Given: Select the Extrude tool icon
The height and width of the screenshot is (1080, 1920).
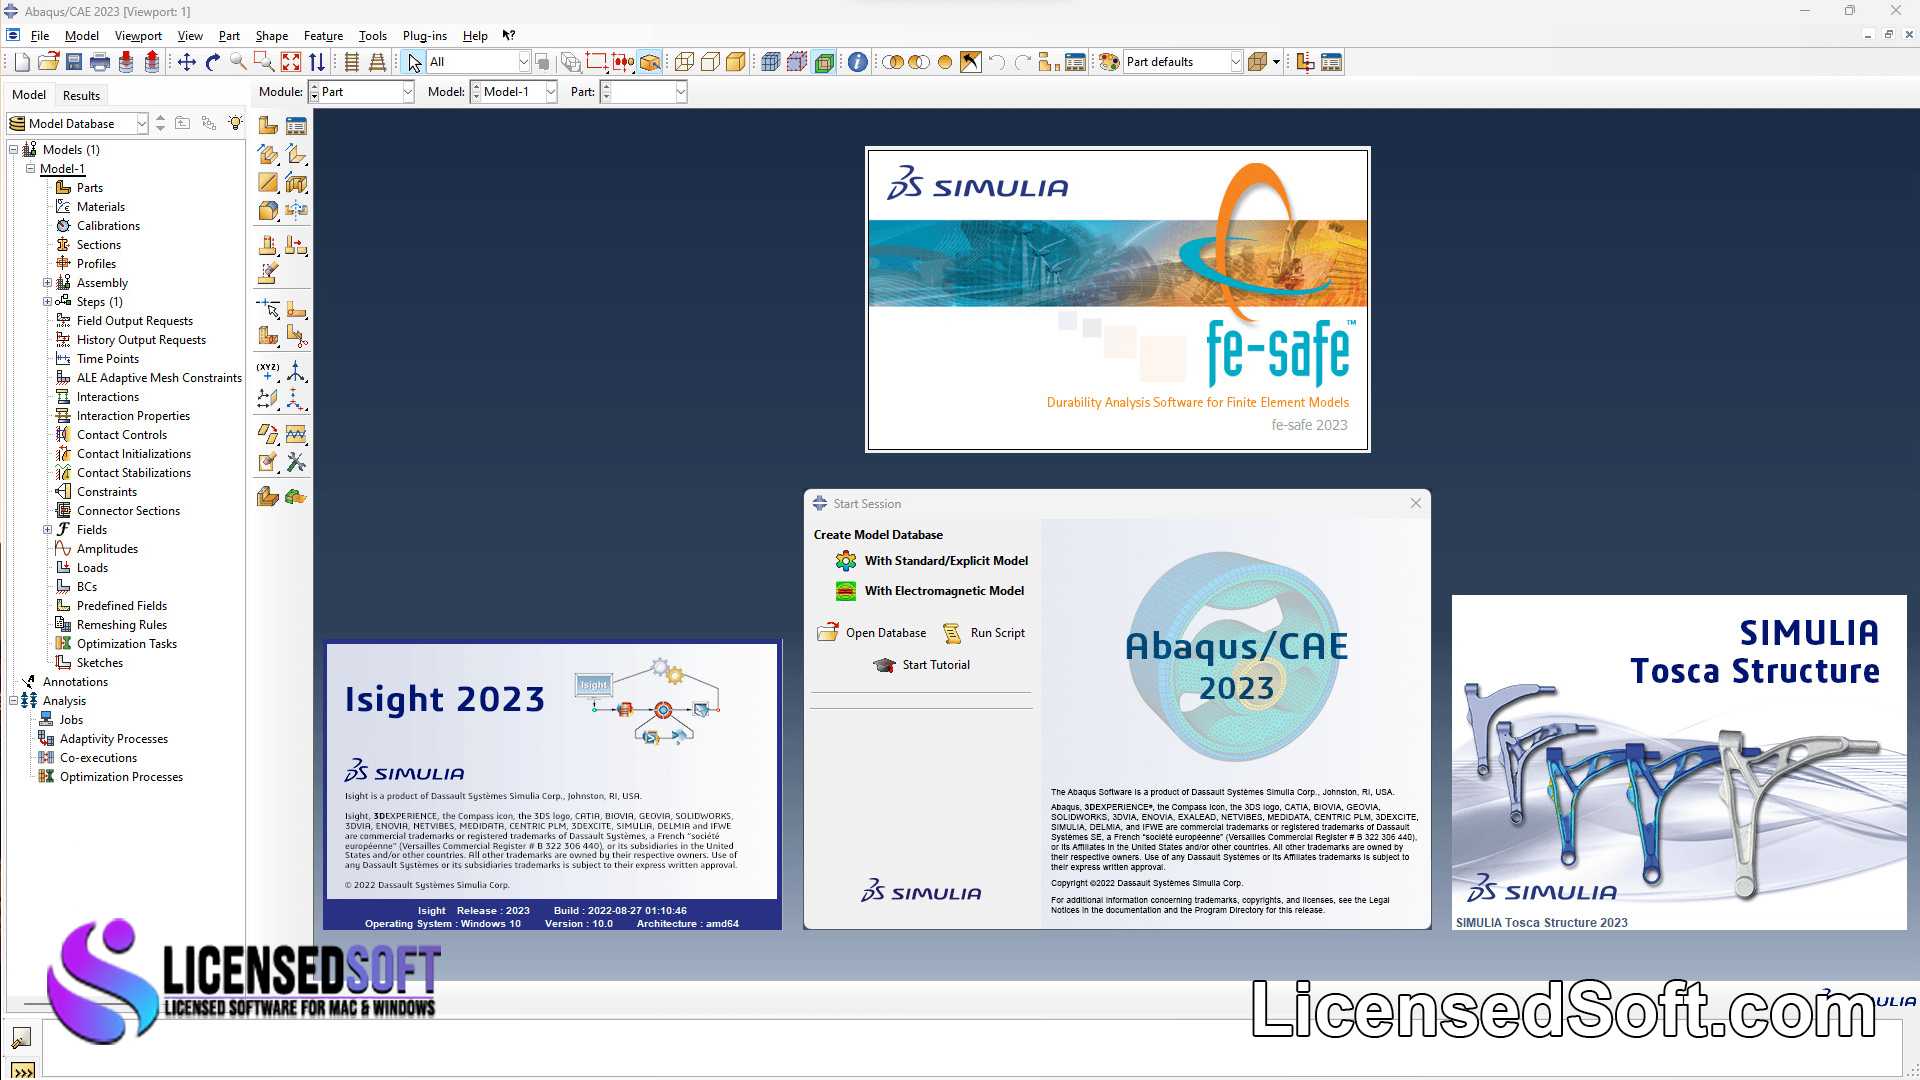Looking at the screenshot, I should point(268,154).
